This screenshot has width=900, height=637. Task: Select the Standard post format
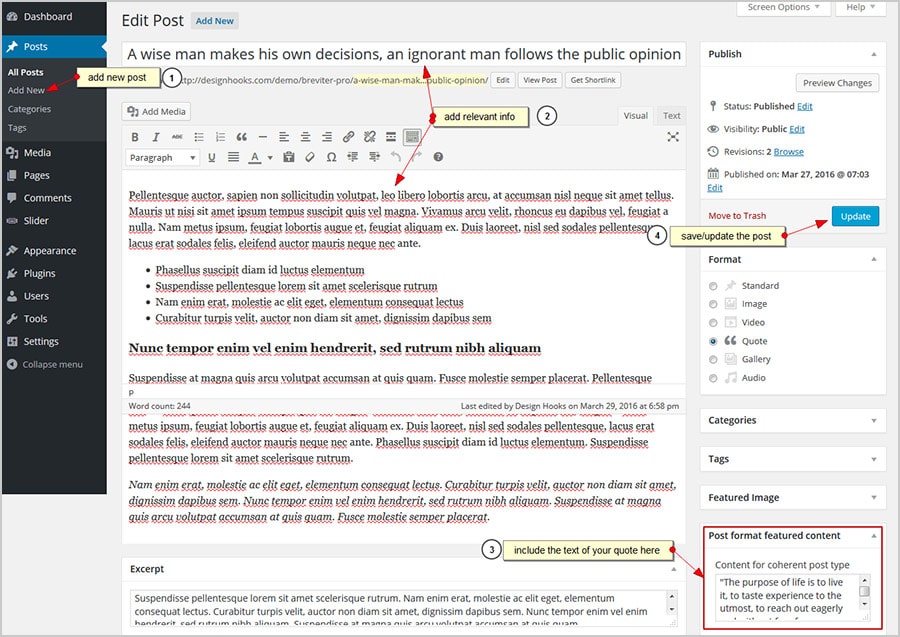(x=713, y=285)
